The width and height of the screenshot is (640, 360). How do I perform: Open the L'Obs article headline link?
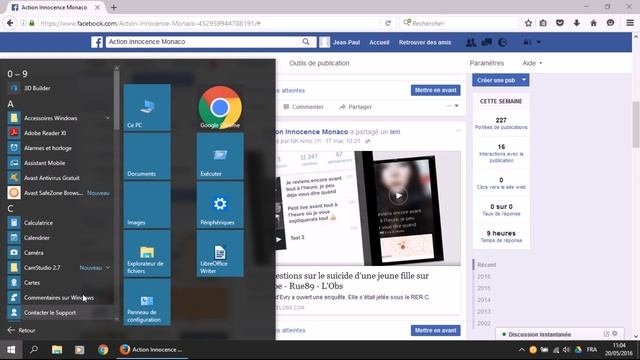353,281
